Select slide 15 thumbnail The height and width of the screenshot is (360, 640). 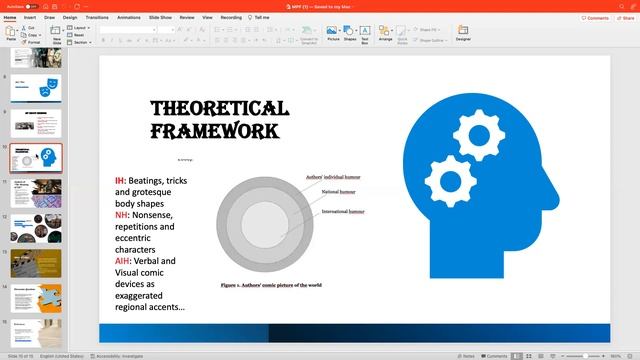coord(36,333)
